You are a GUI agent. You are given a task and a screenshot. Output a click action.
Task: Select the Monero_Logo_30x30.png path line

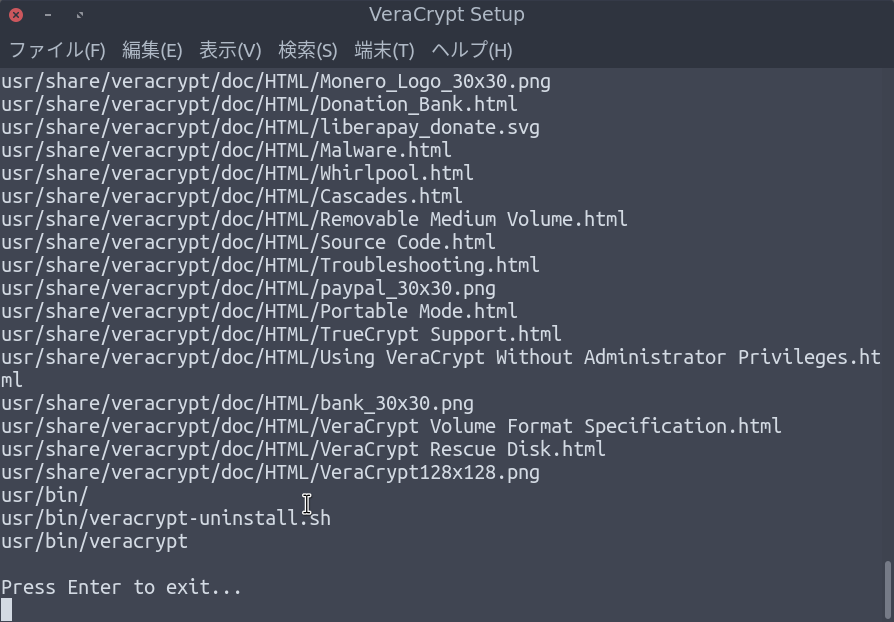coord(276,81)
